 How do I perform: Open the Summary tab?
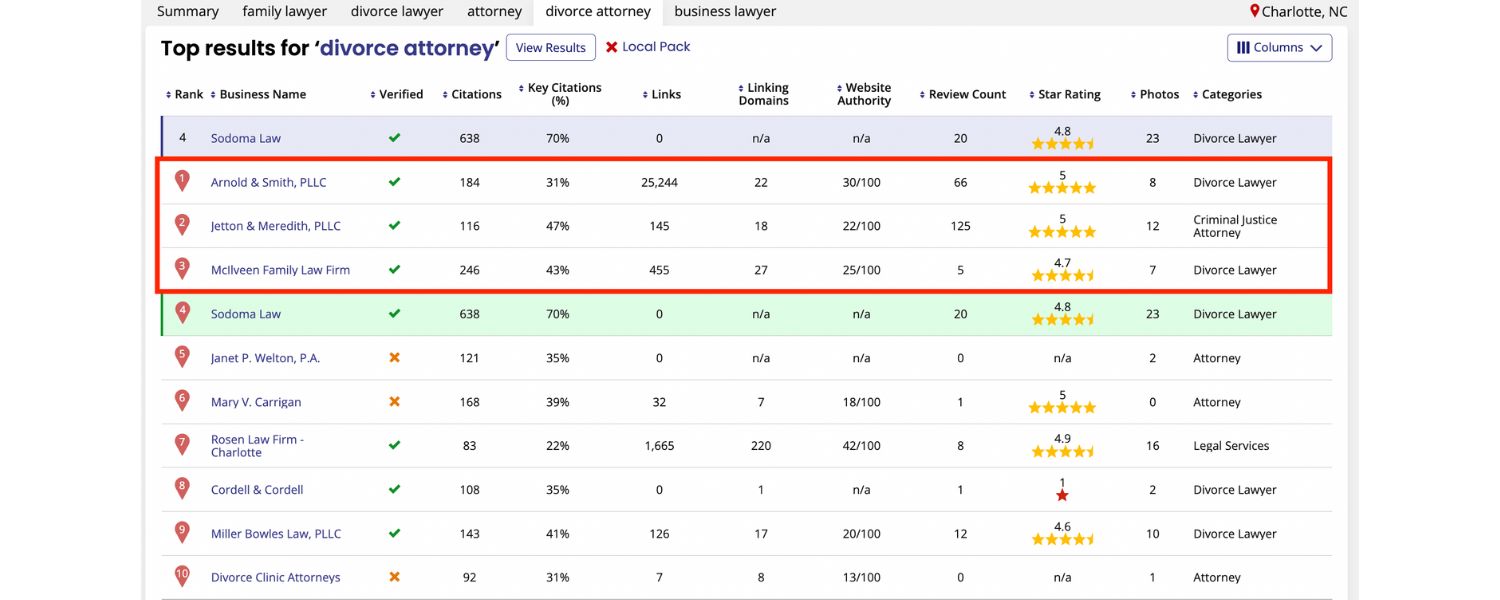click(187, 11)
